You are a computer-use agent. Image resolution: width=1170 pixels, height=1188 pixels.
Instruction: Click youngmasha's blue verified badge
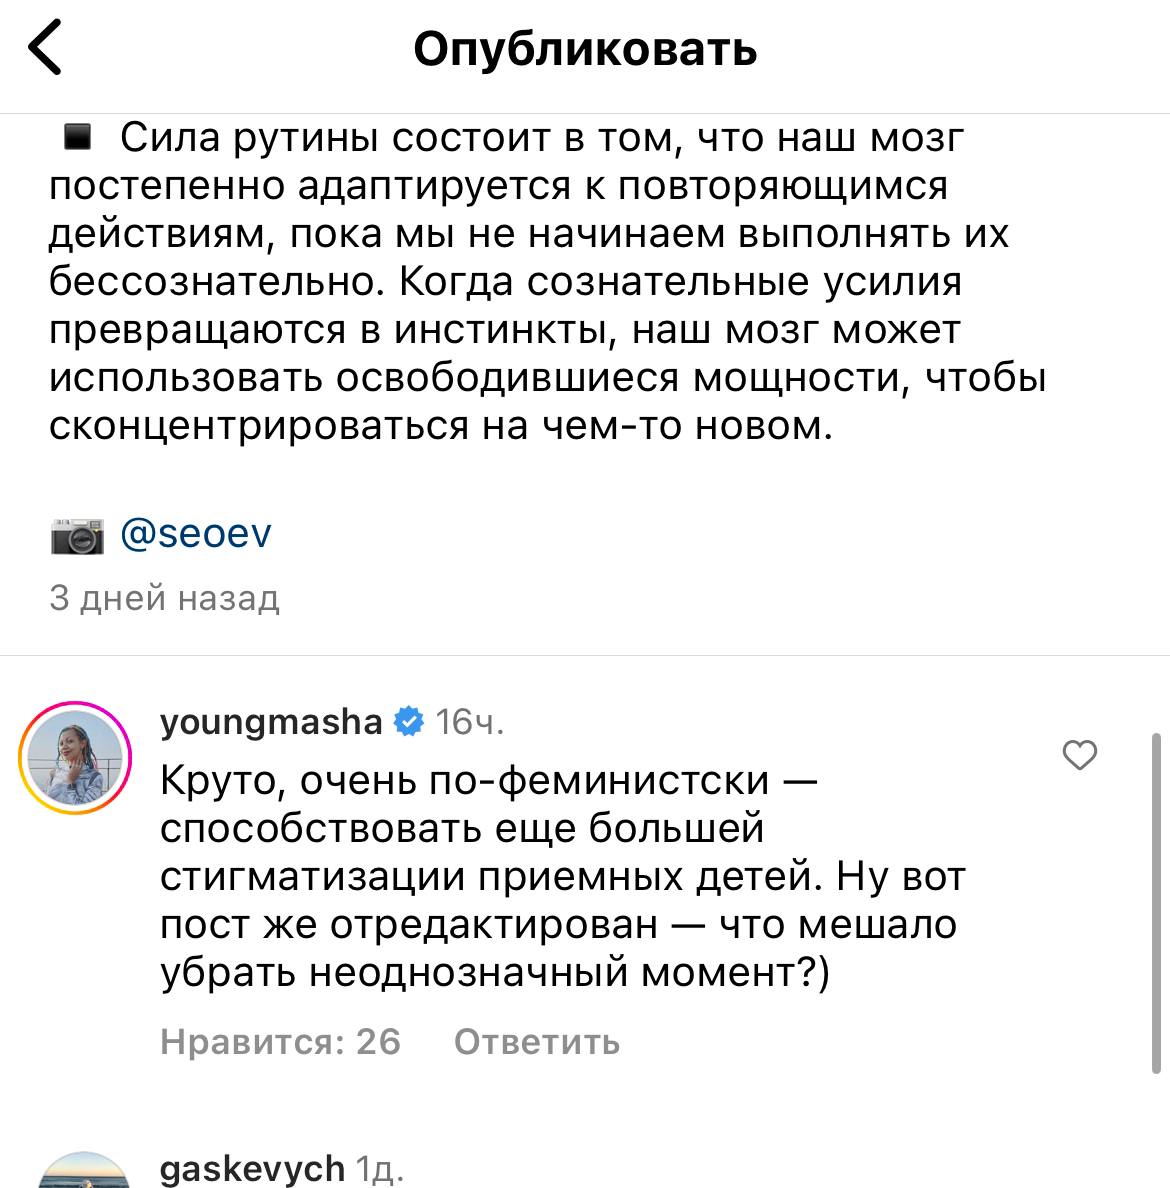pyautogui.click(x=408, y=721)
